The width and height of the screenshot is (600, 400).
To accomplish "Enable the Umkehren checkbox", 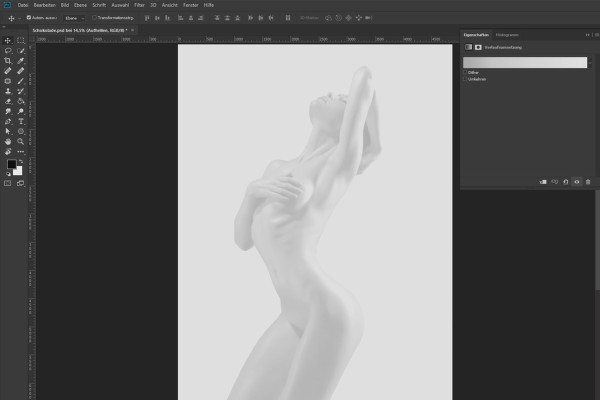I will (x=465, y=79).
